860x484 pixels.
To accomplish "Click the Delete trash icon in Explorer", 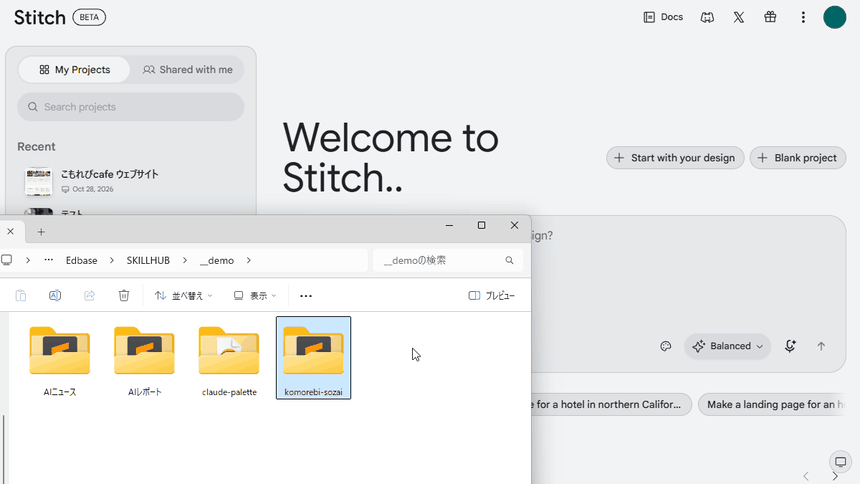I will [124, 296].
